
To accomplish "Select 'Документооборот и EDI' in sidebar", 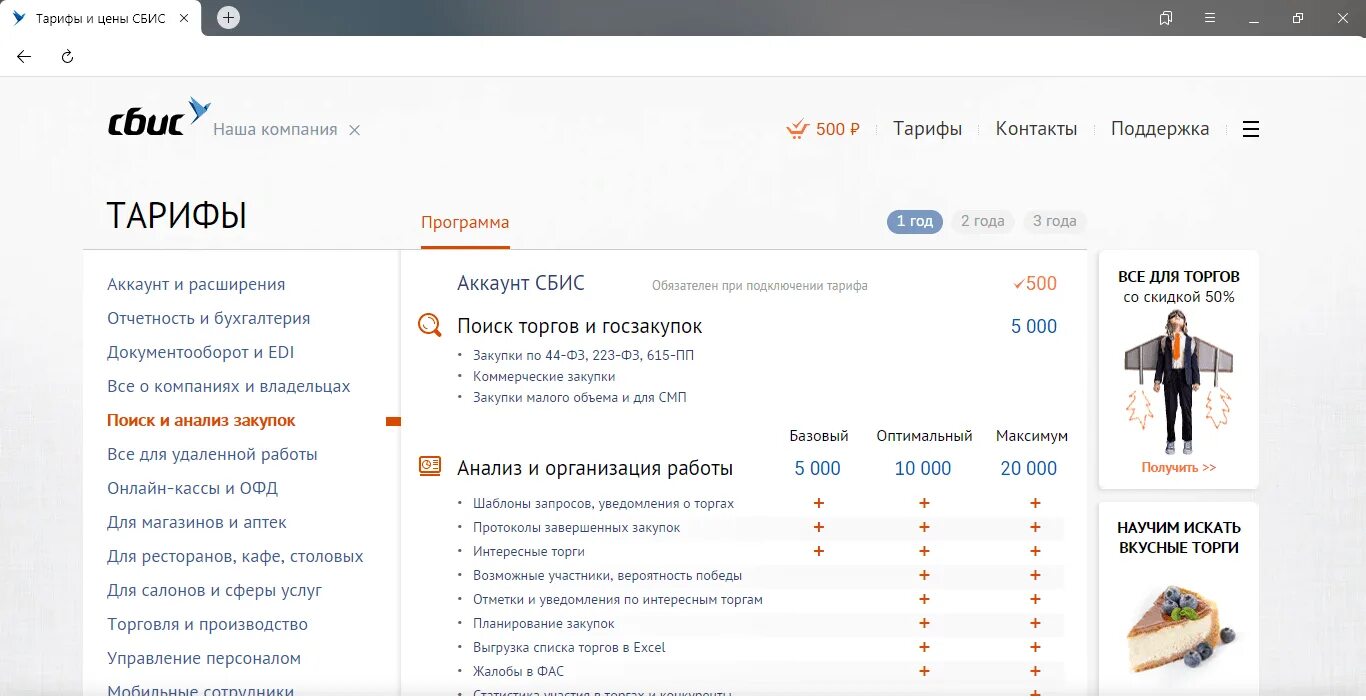I will click(200, 353).
